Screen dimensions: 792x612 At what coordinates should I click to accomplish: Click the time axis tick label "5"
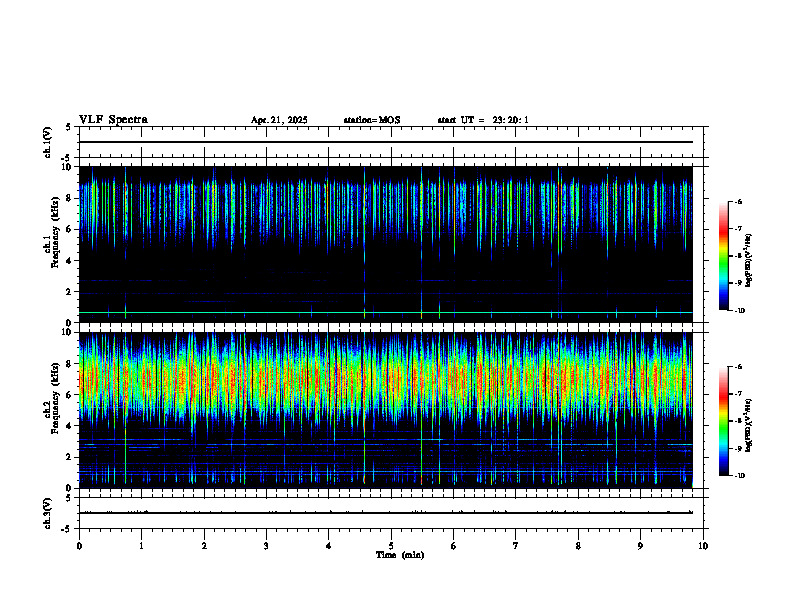point(391,546)
